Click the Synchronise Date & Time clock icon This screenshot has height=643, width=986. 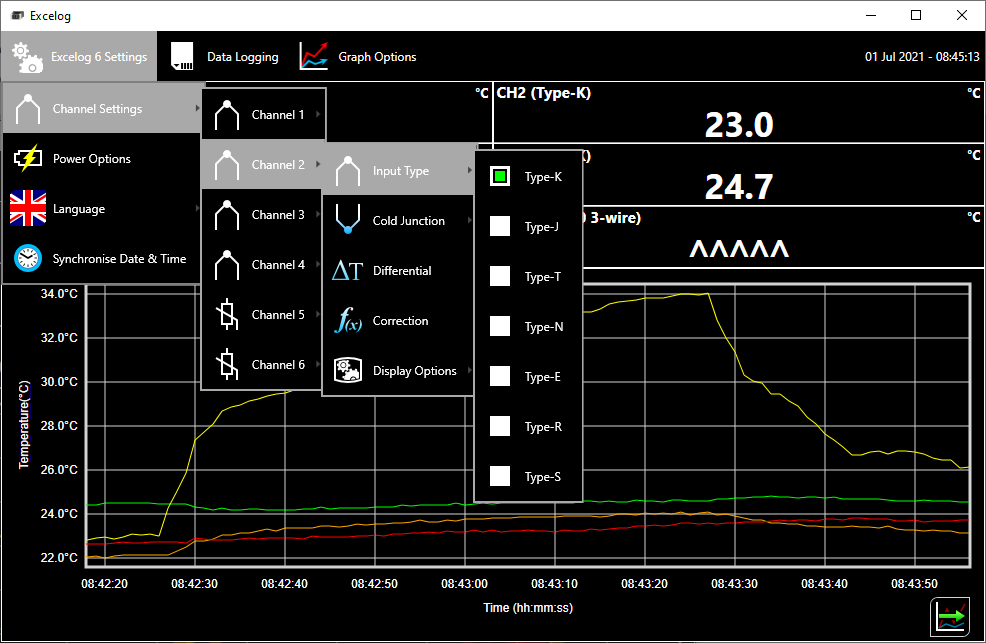coord(28,258)
